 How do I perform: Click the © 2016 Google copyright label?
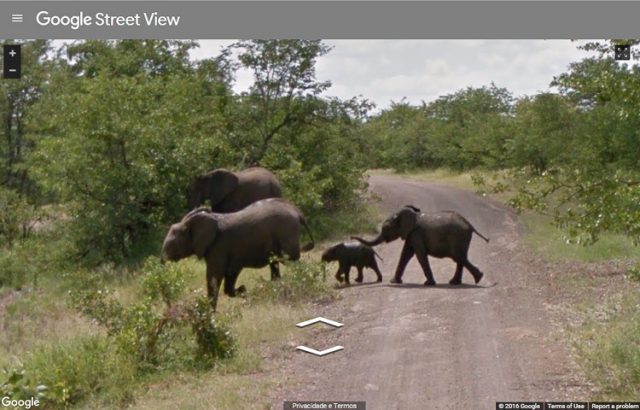[520, 406]
